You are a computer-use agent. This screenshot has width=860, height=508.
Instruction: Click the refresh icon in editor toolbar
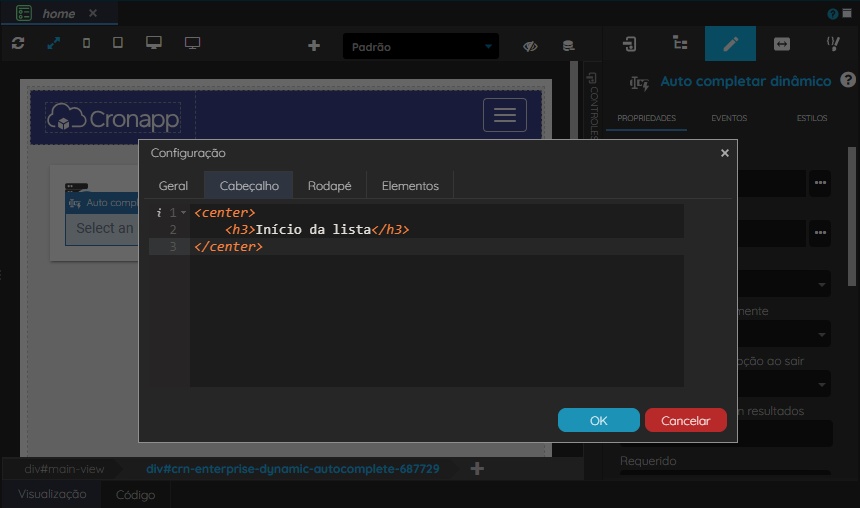[x=18, y=43]
